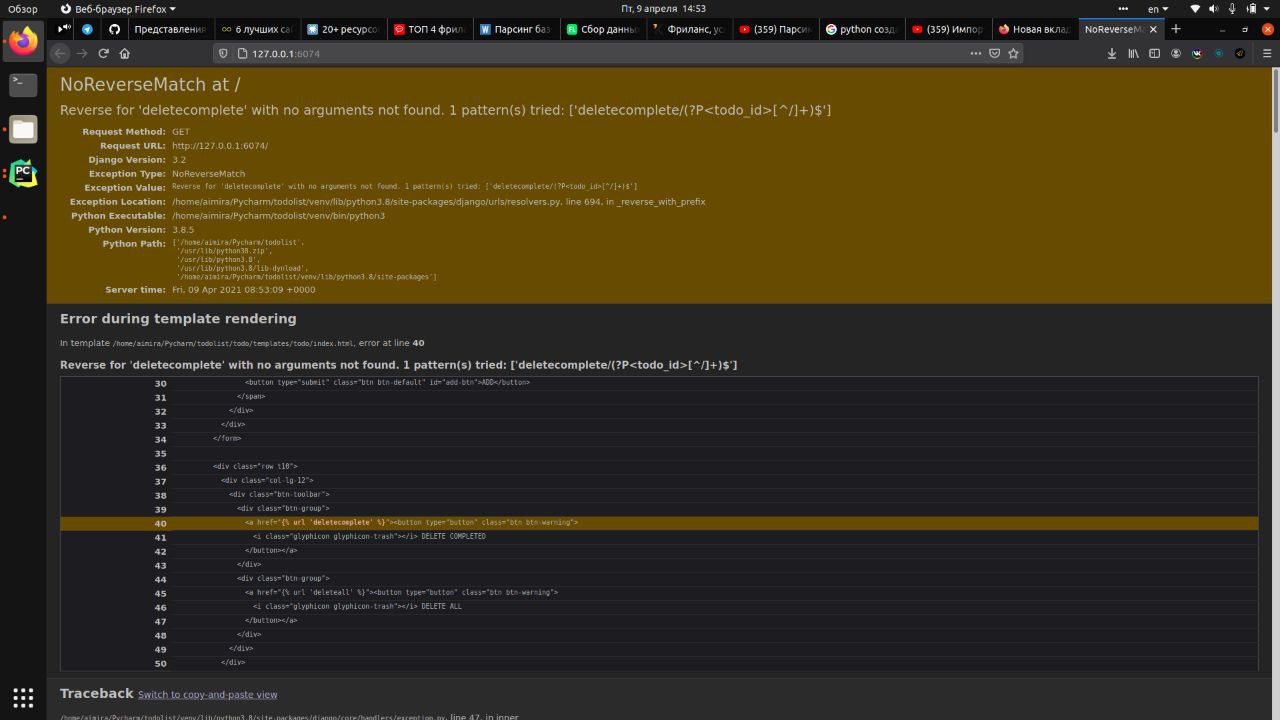Viewport: 1280px width, 720px height.
Task: Open the 'Обзор' activities overview
Action: coord(23,8)
